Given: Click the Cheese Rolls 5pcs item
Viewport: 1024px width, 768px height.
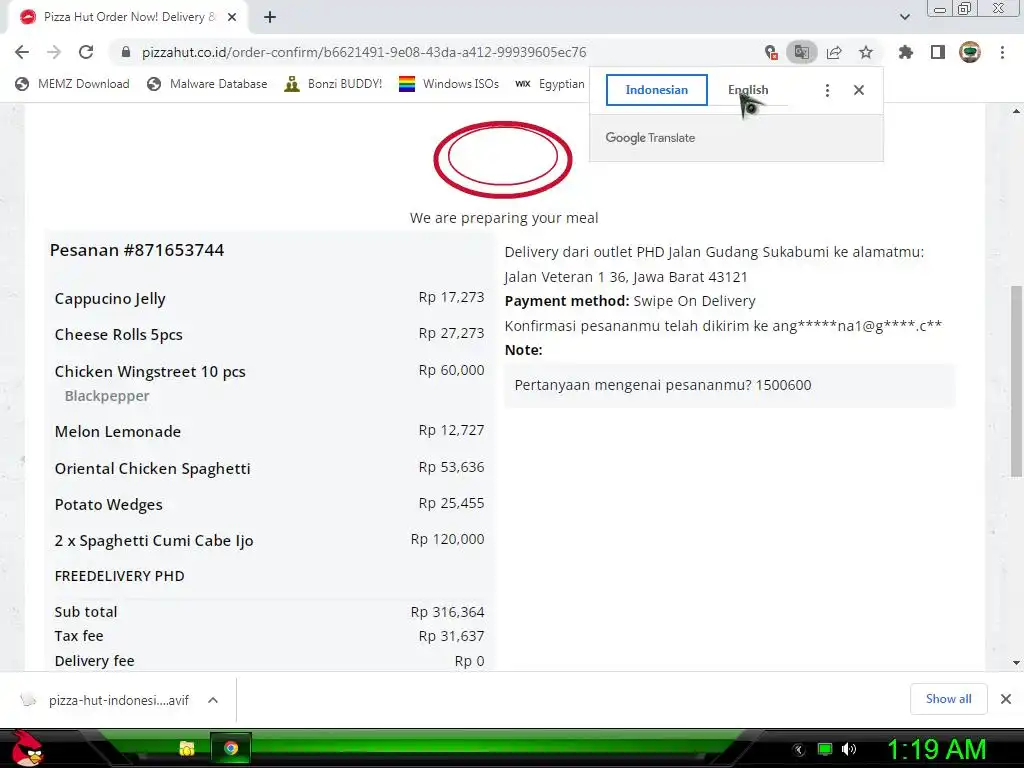Looking at the screenshot, I should [118, 334].
